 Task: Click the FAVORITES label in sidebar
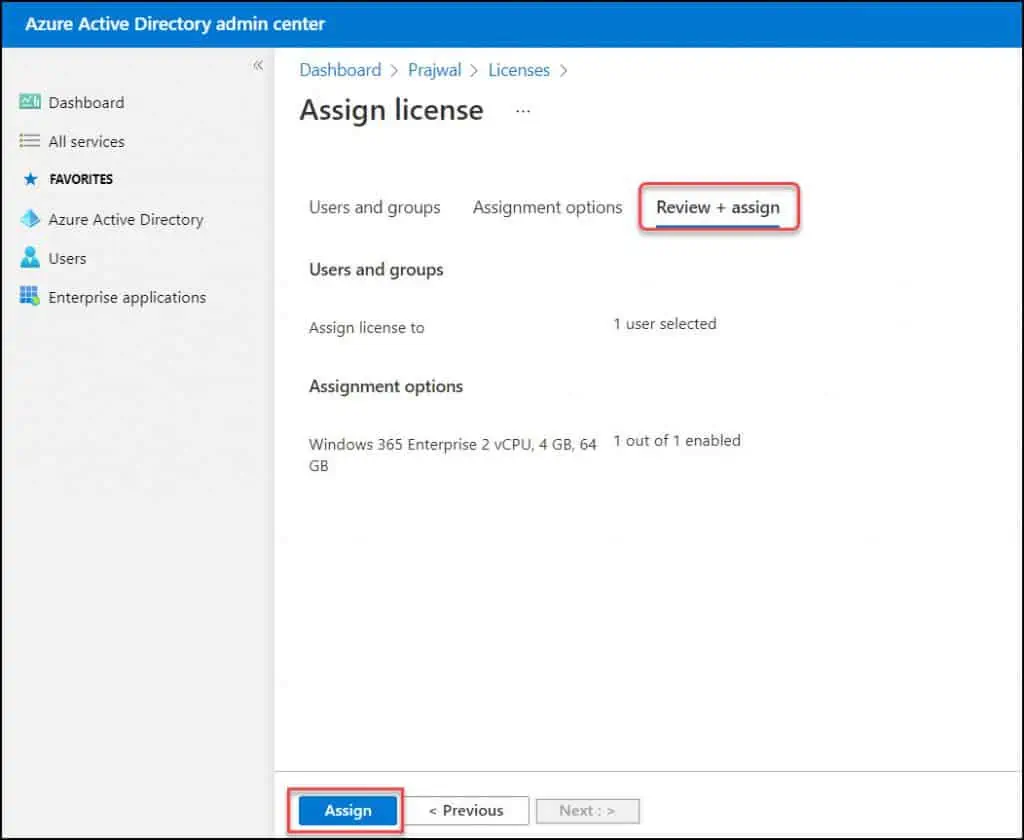[x=81, y=179]
